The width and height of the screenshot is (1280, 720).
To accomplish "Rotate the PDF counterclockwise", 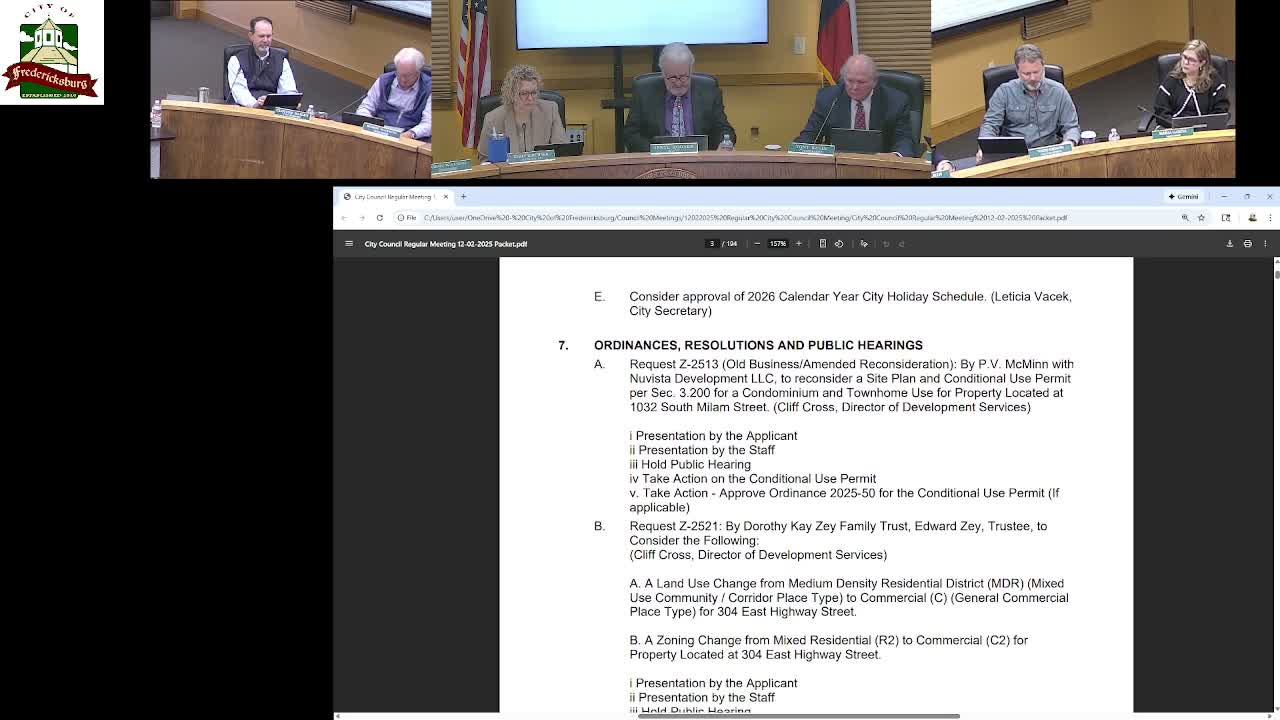I will pyautogui.click(x=839, y=244).
